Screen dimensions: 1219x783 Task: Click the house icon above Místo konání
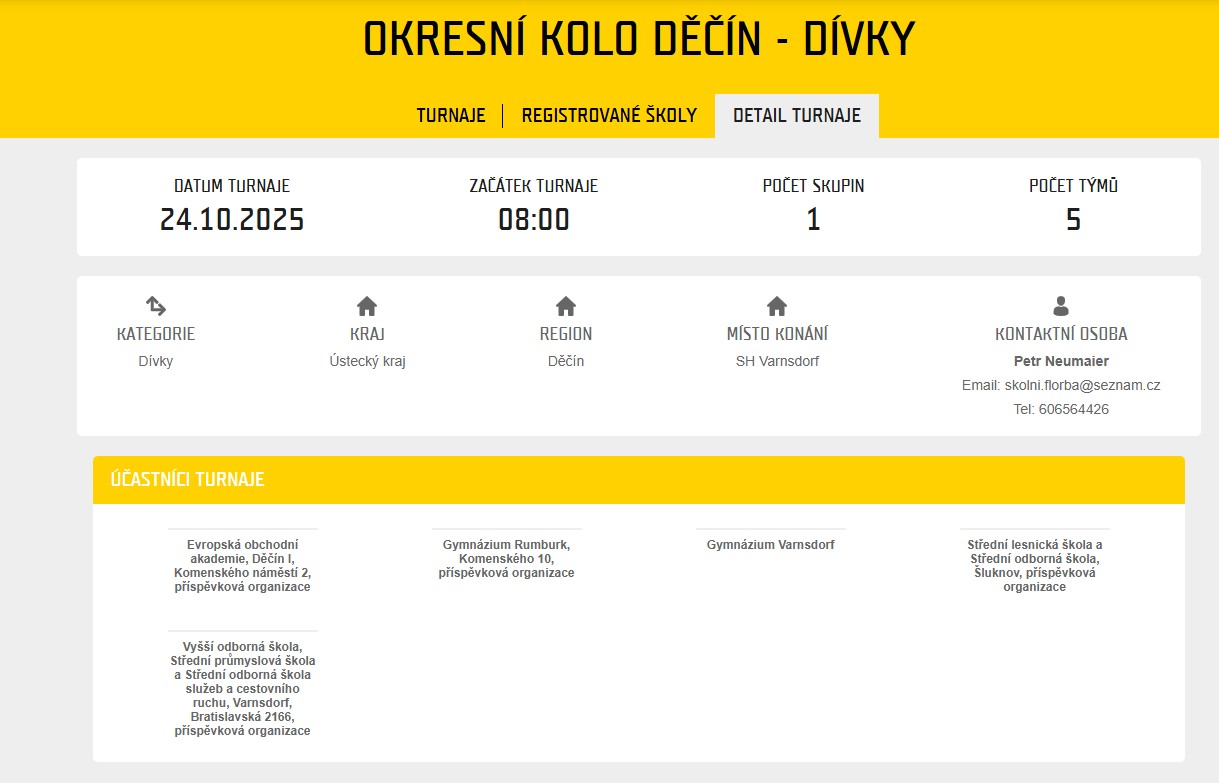pyautogui.click(x=777, y=306)
